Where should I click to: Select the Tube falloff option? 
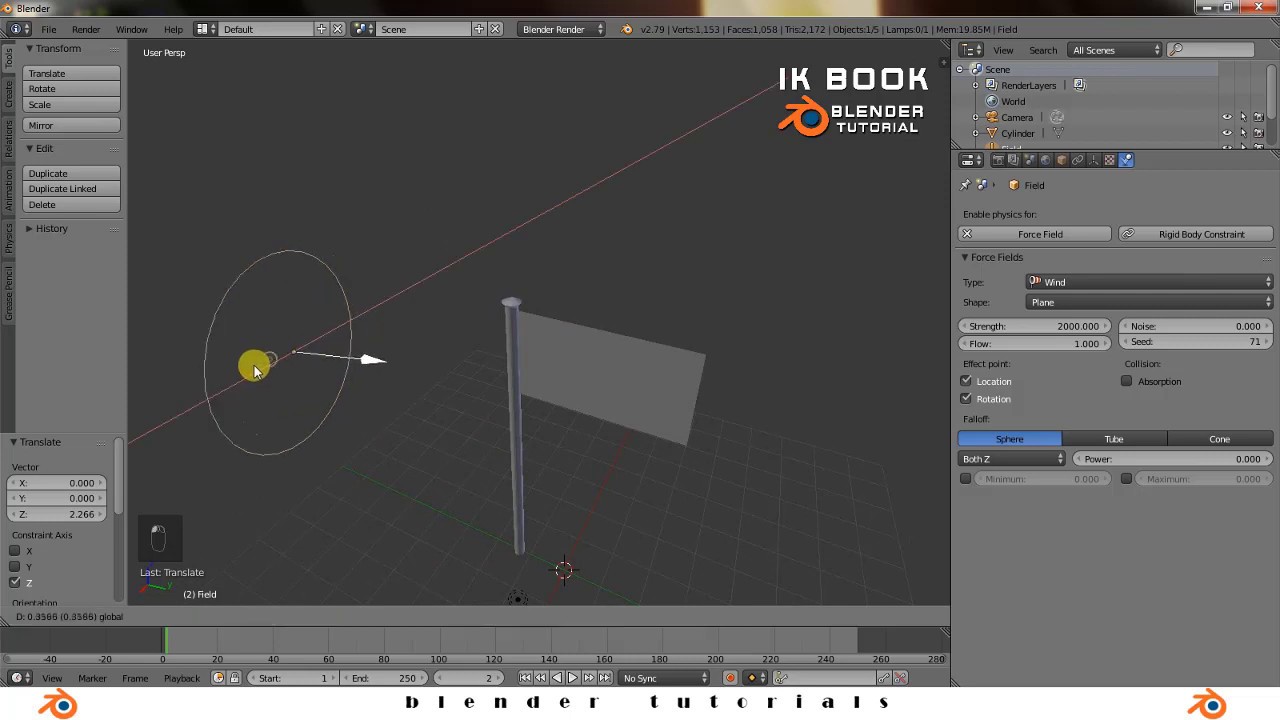[1114, 439]
